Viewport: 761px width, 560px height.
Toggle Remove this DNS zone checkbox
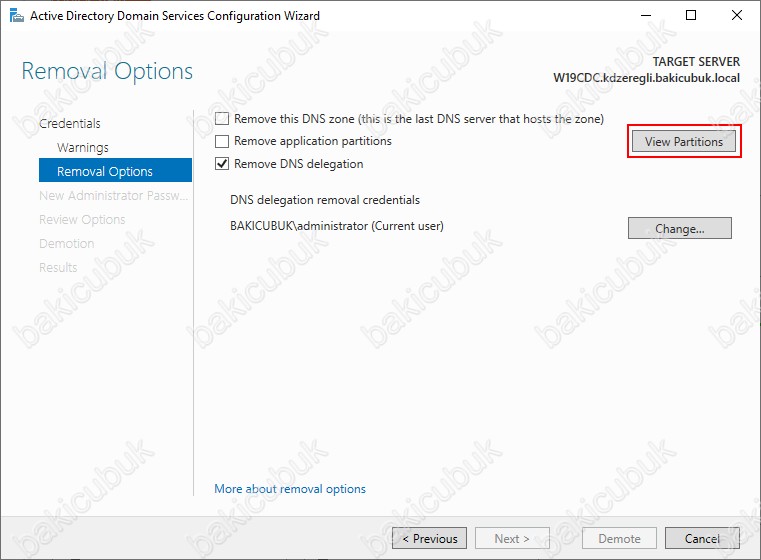[x=222, y=119]
